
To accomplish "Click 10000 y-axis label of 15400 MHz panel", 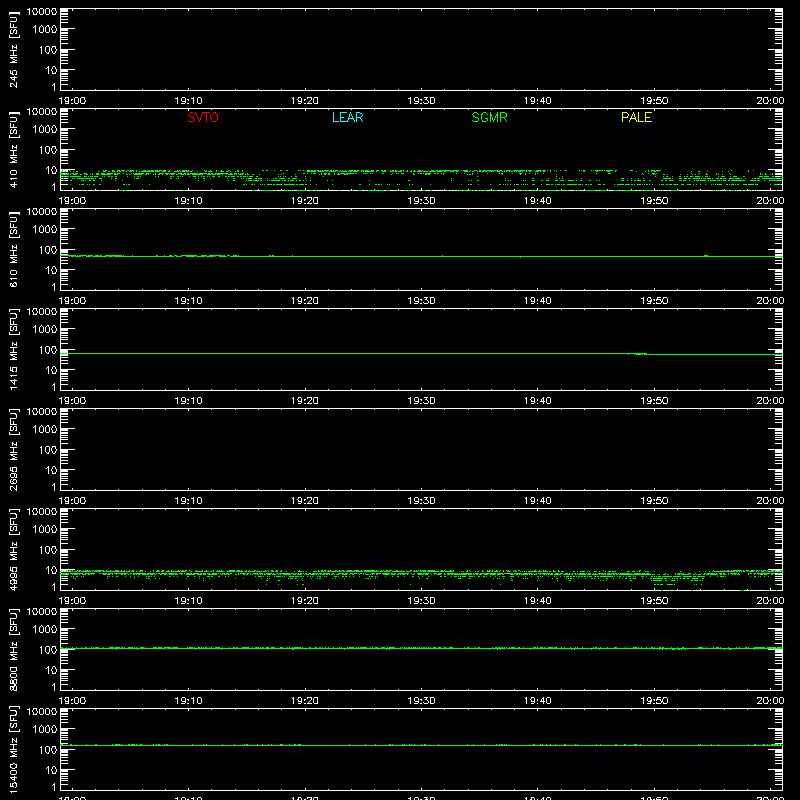I will tap(42, 712).
